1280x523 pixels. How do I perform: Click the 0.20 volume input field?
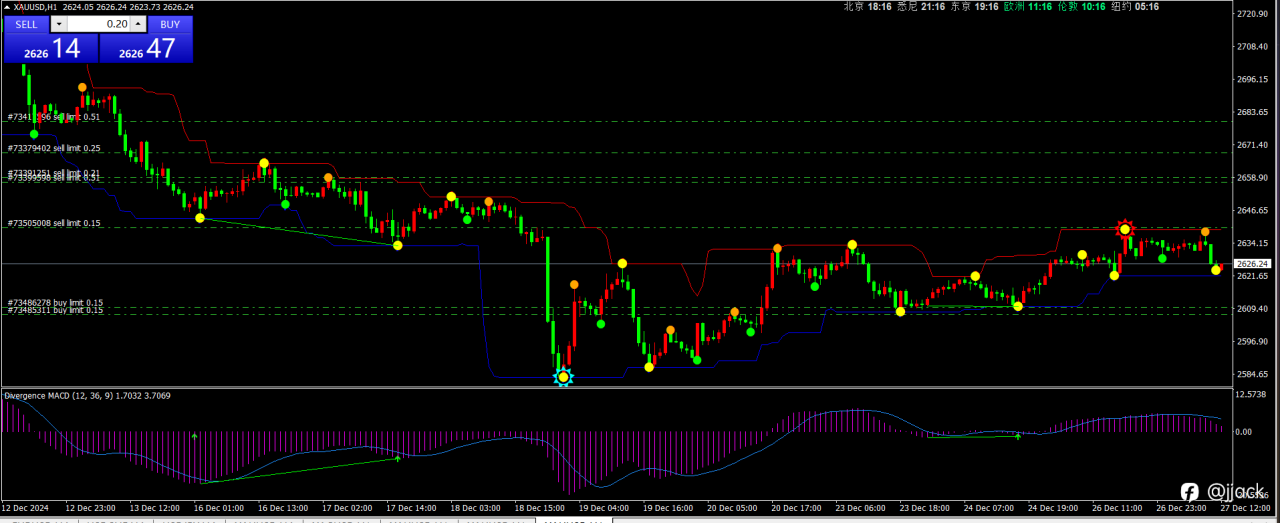pyautogui.click(x=98, y=24)
